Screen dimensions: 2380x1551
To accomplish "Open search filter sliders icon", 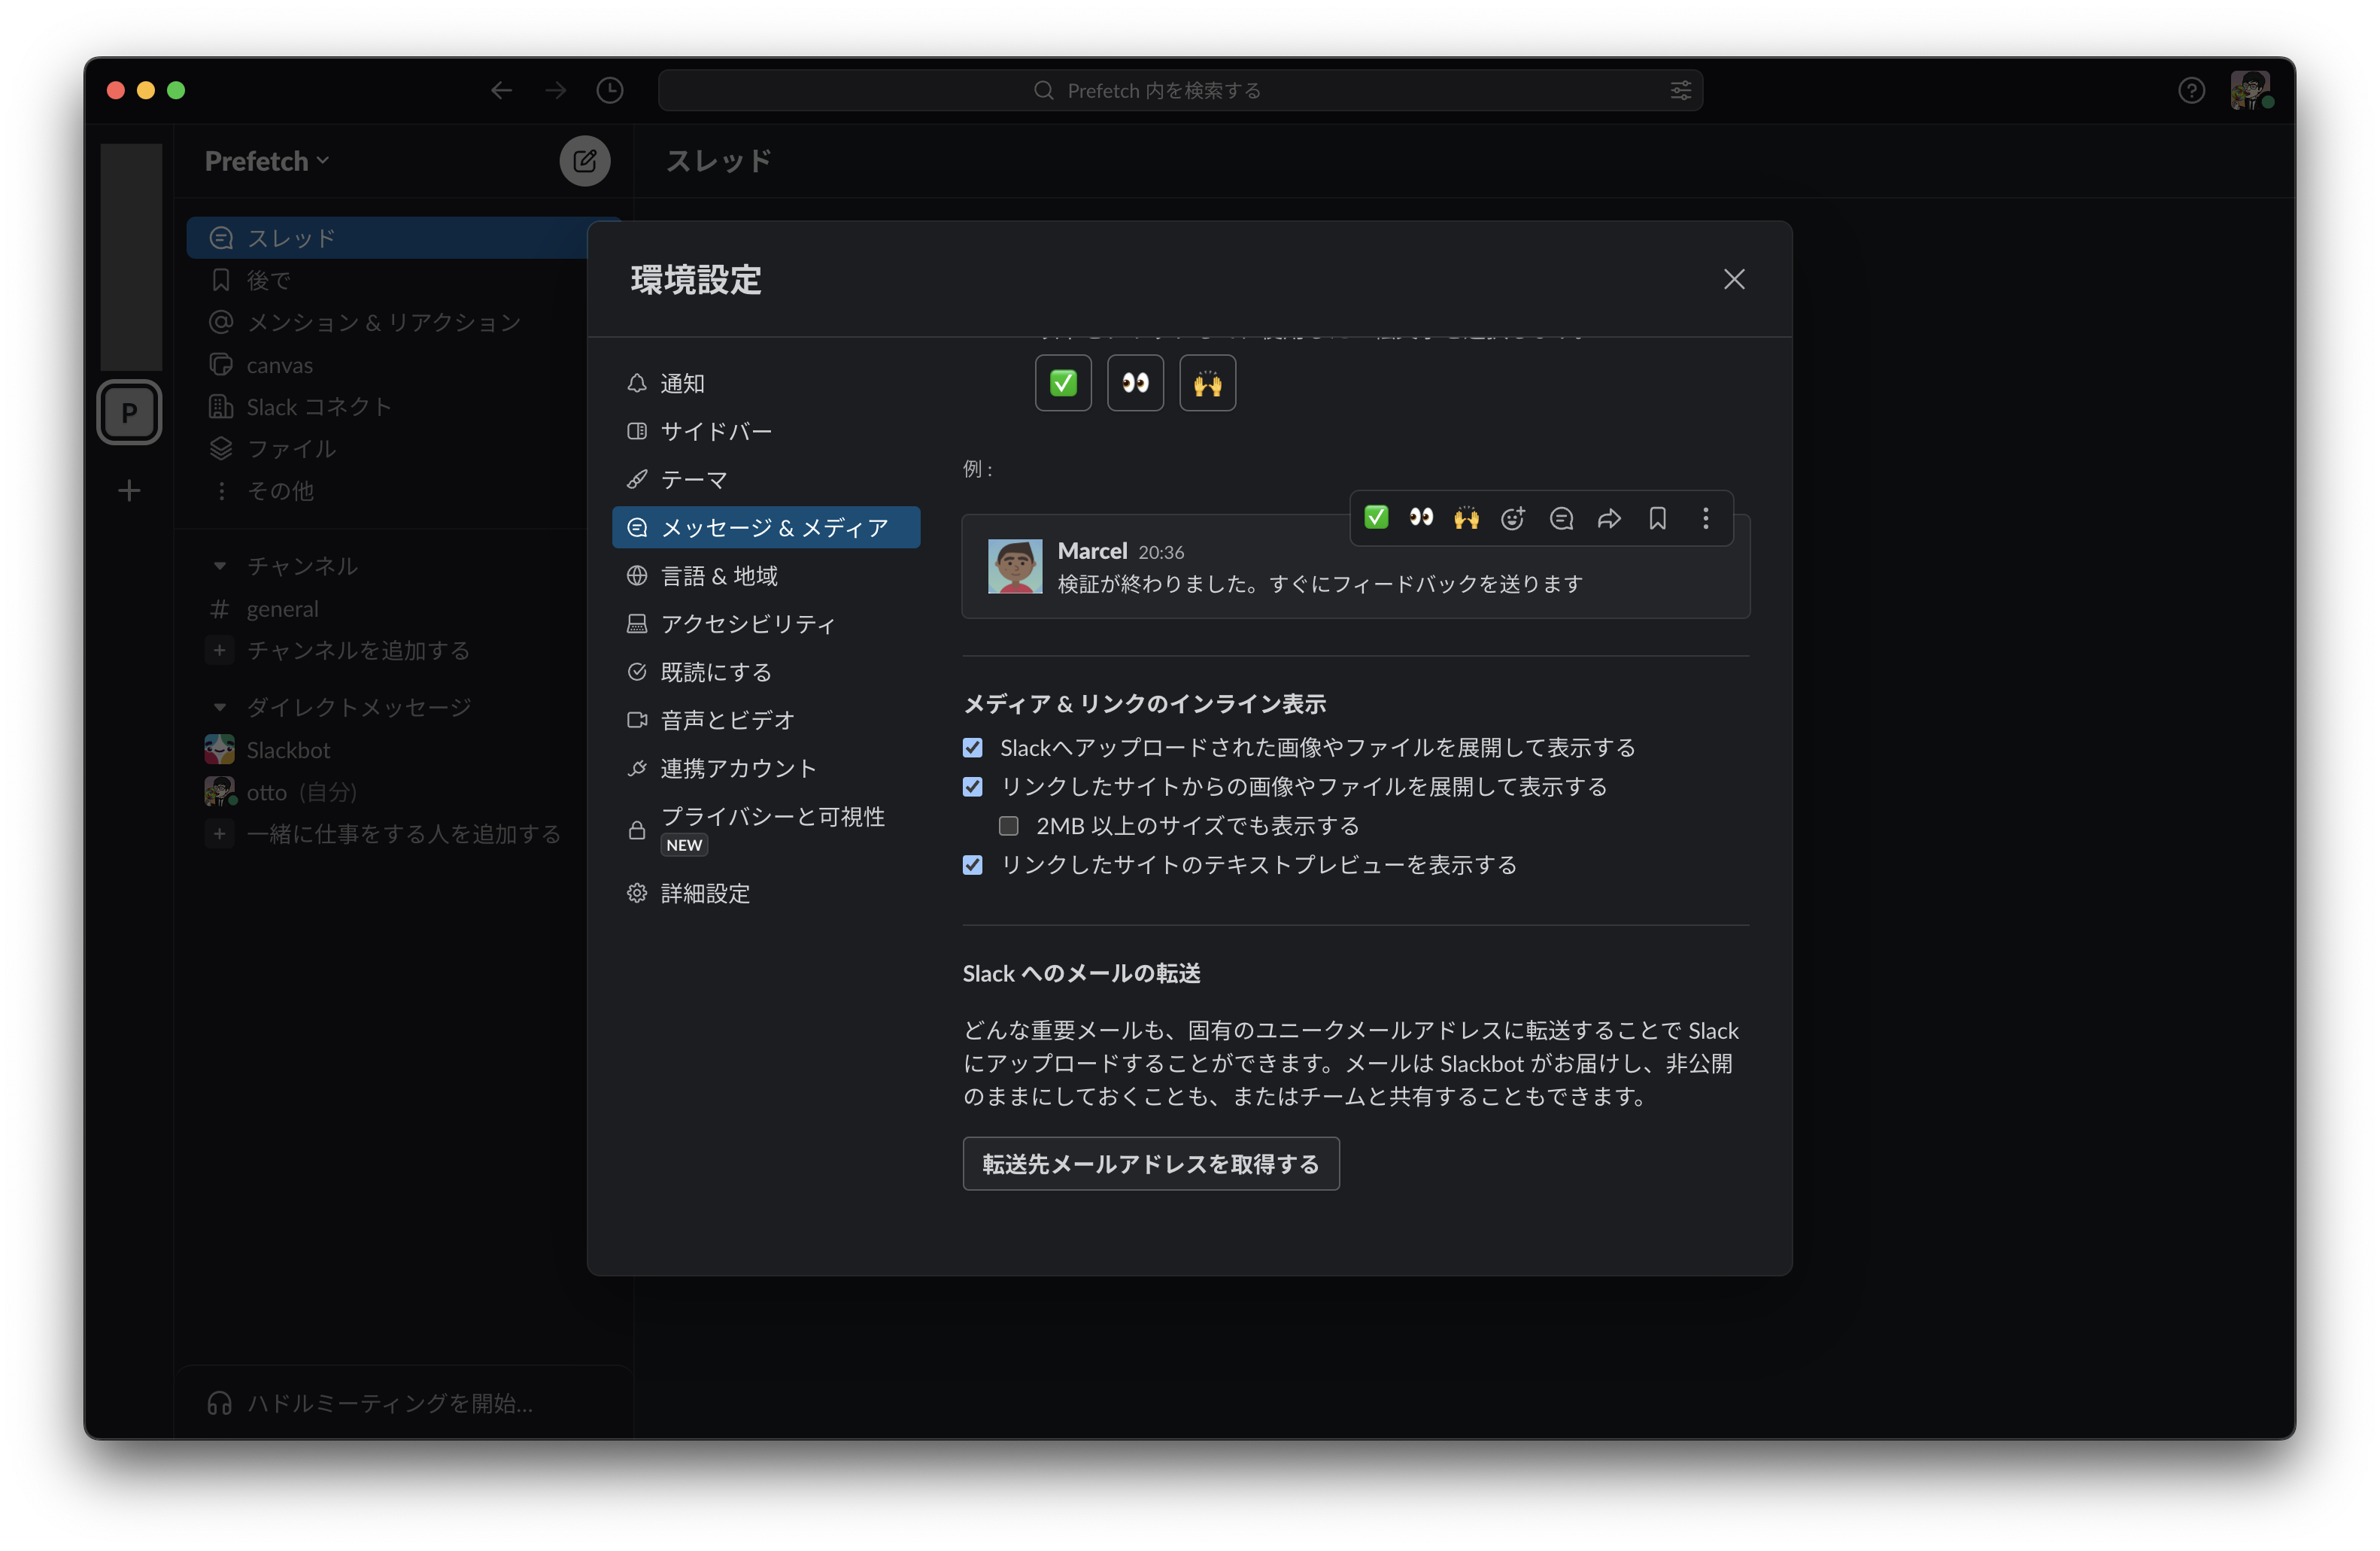I will coord(1680,91).
